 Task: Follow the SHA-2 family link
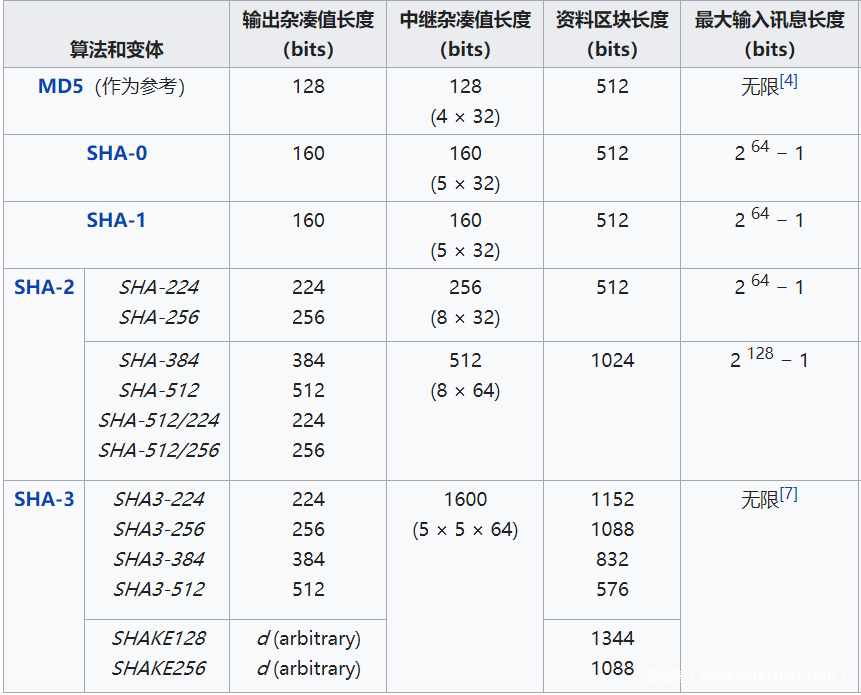pos(44,287)
